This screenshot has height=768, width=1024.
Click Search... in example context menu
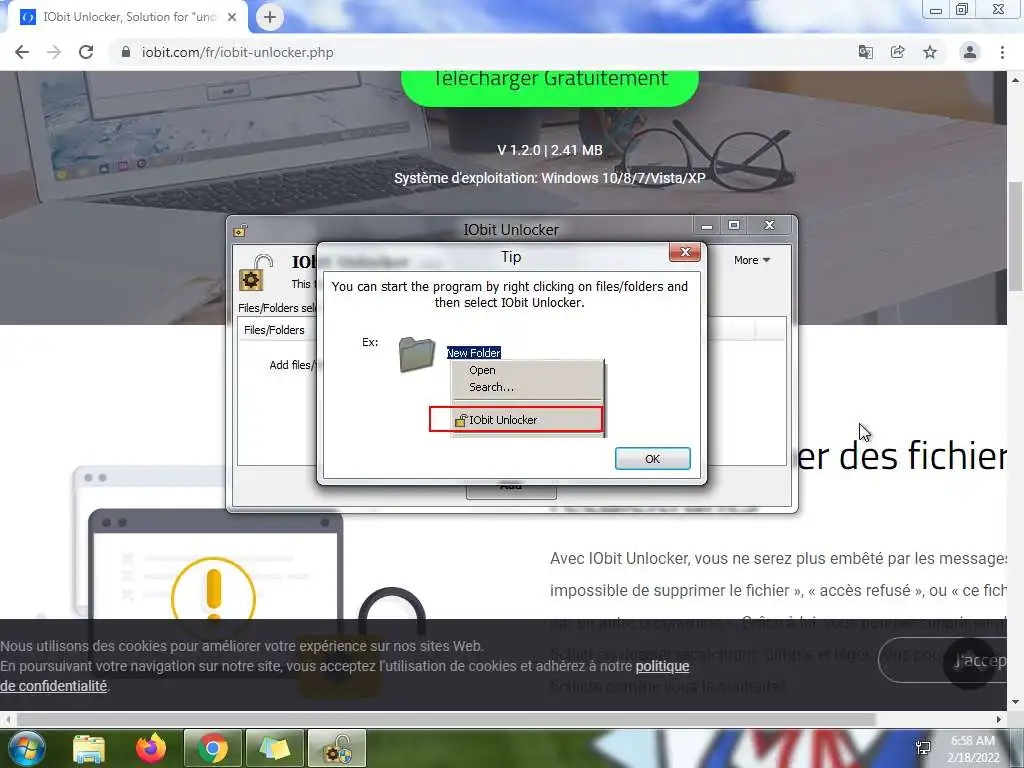491,387
